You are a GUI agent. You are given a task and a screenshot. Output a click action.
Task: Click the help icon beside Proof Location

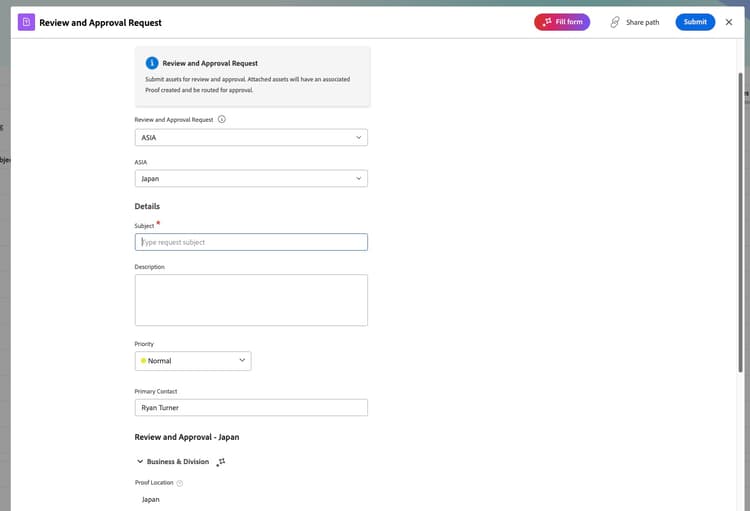[180, 483]
